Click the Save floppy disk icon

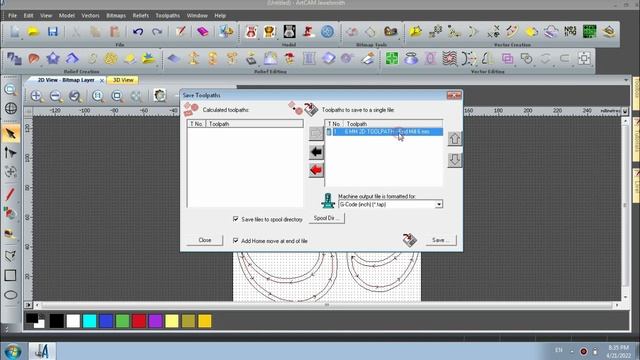tap(53, 32)
